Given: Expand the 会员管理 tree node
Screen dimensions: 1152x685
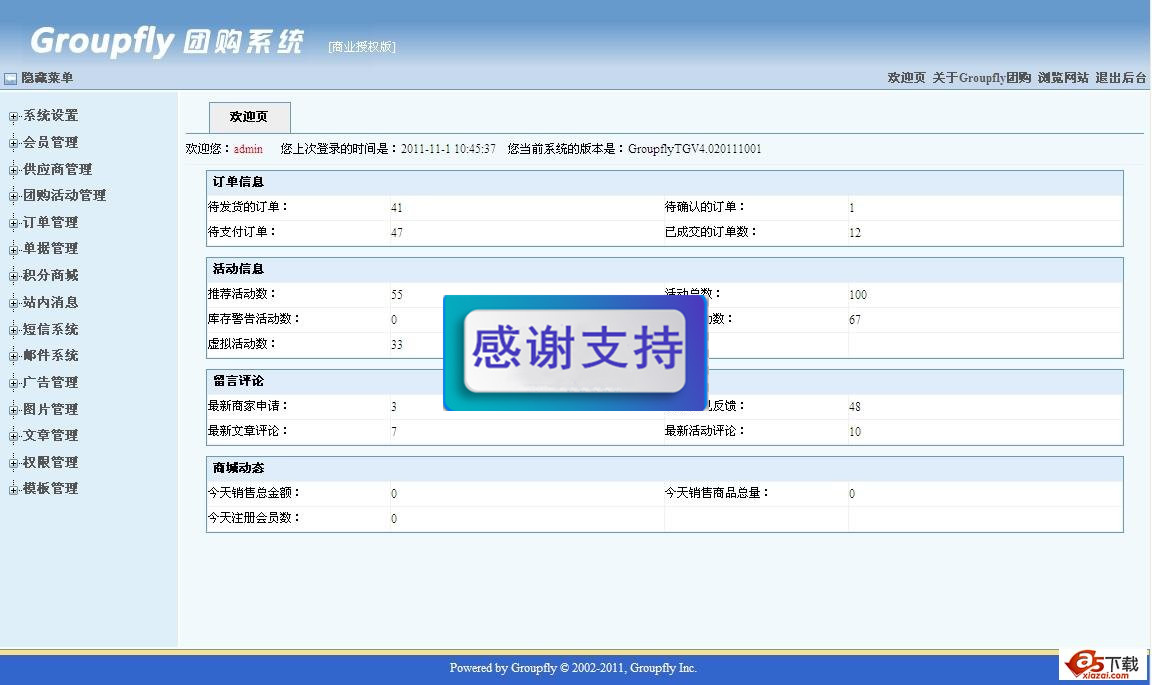Looking at the screenshot, I should [13, 143].
